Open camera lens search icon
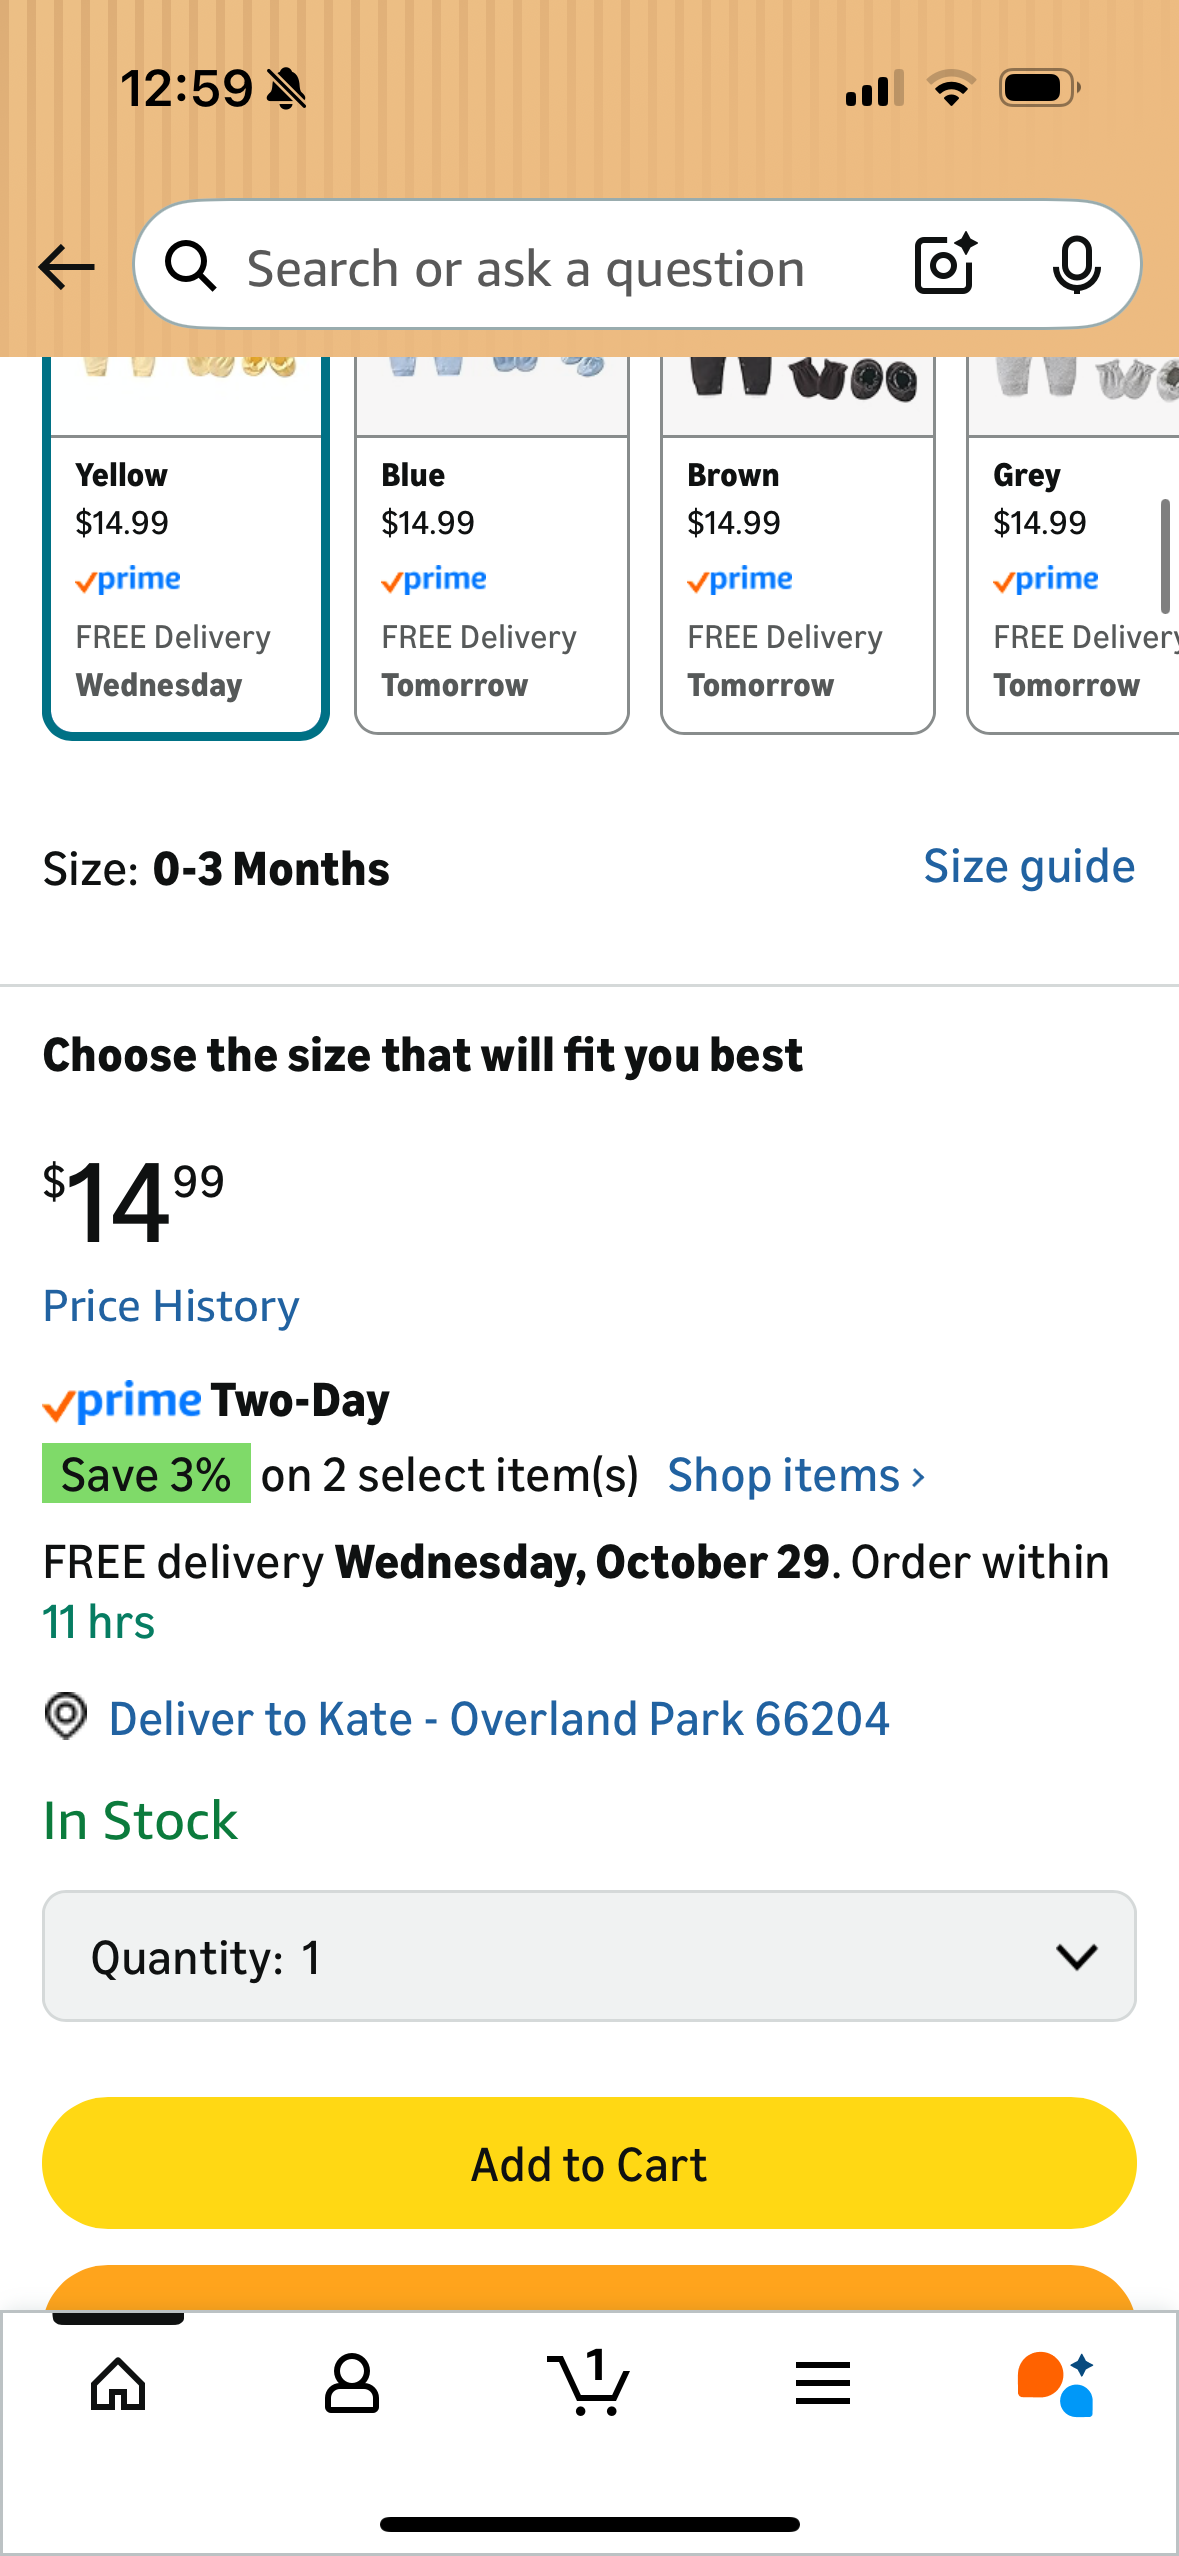The image size is (1179, 2556). tap(945, 266)
